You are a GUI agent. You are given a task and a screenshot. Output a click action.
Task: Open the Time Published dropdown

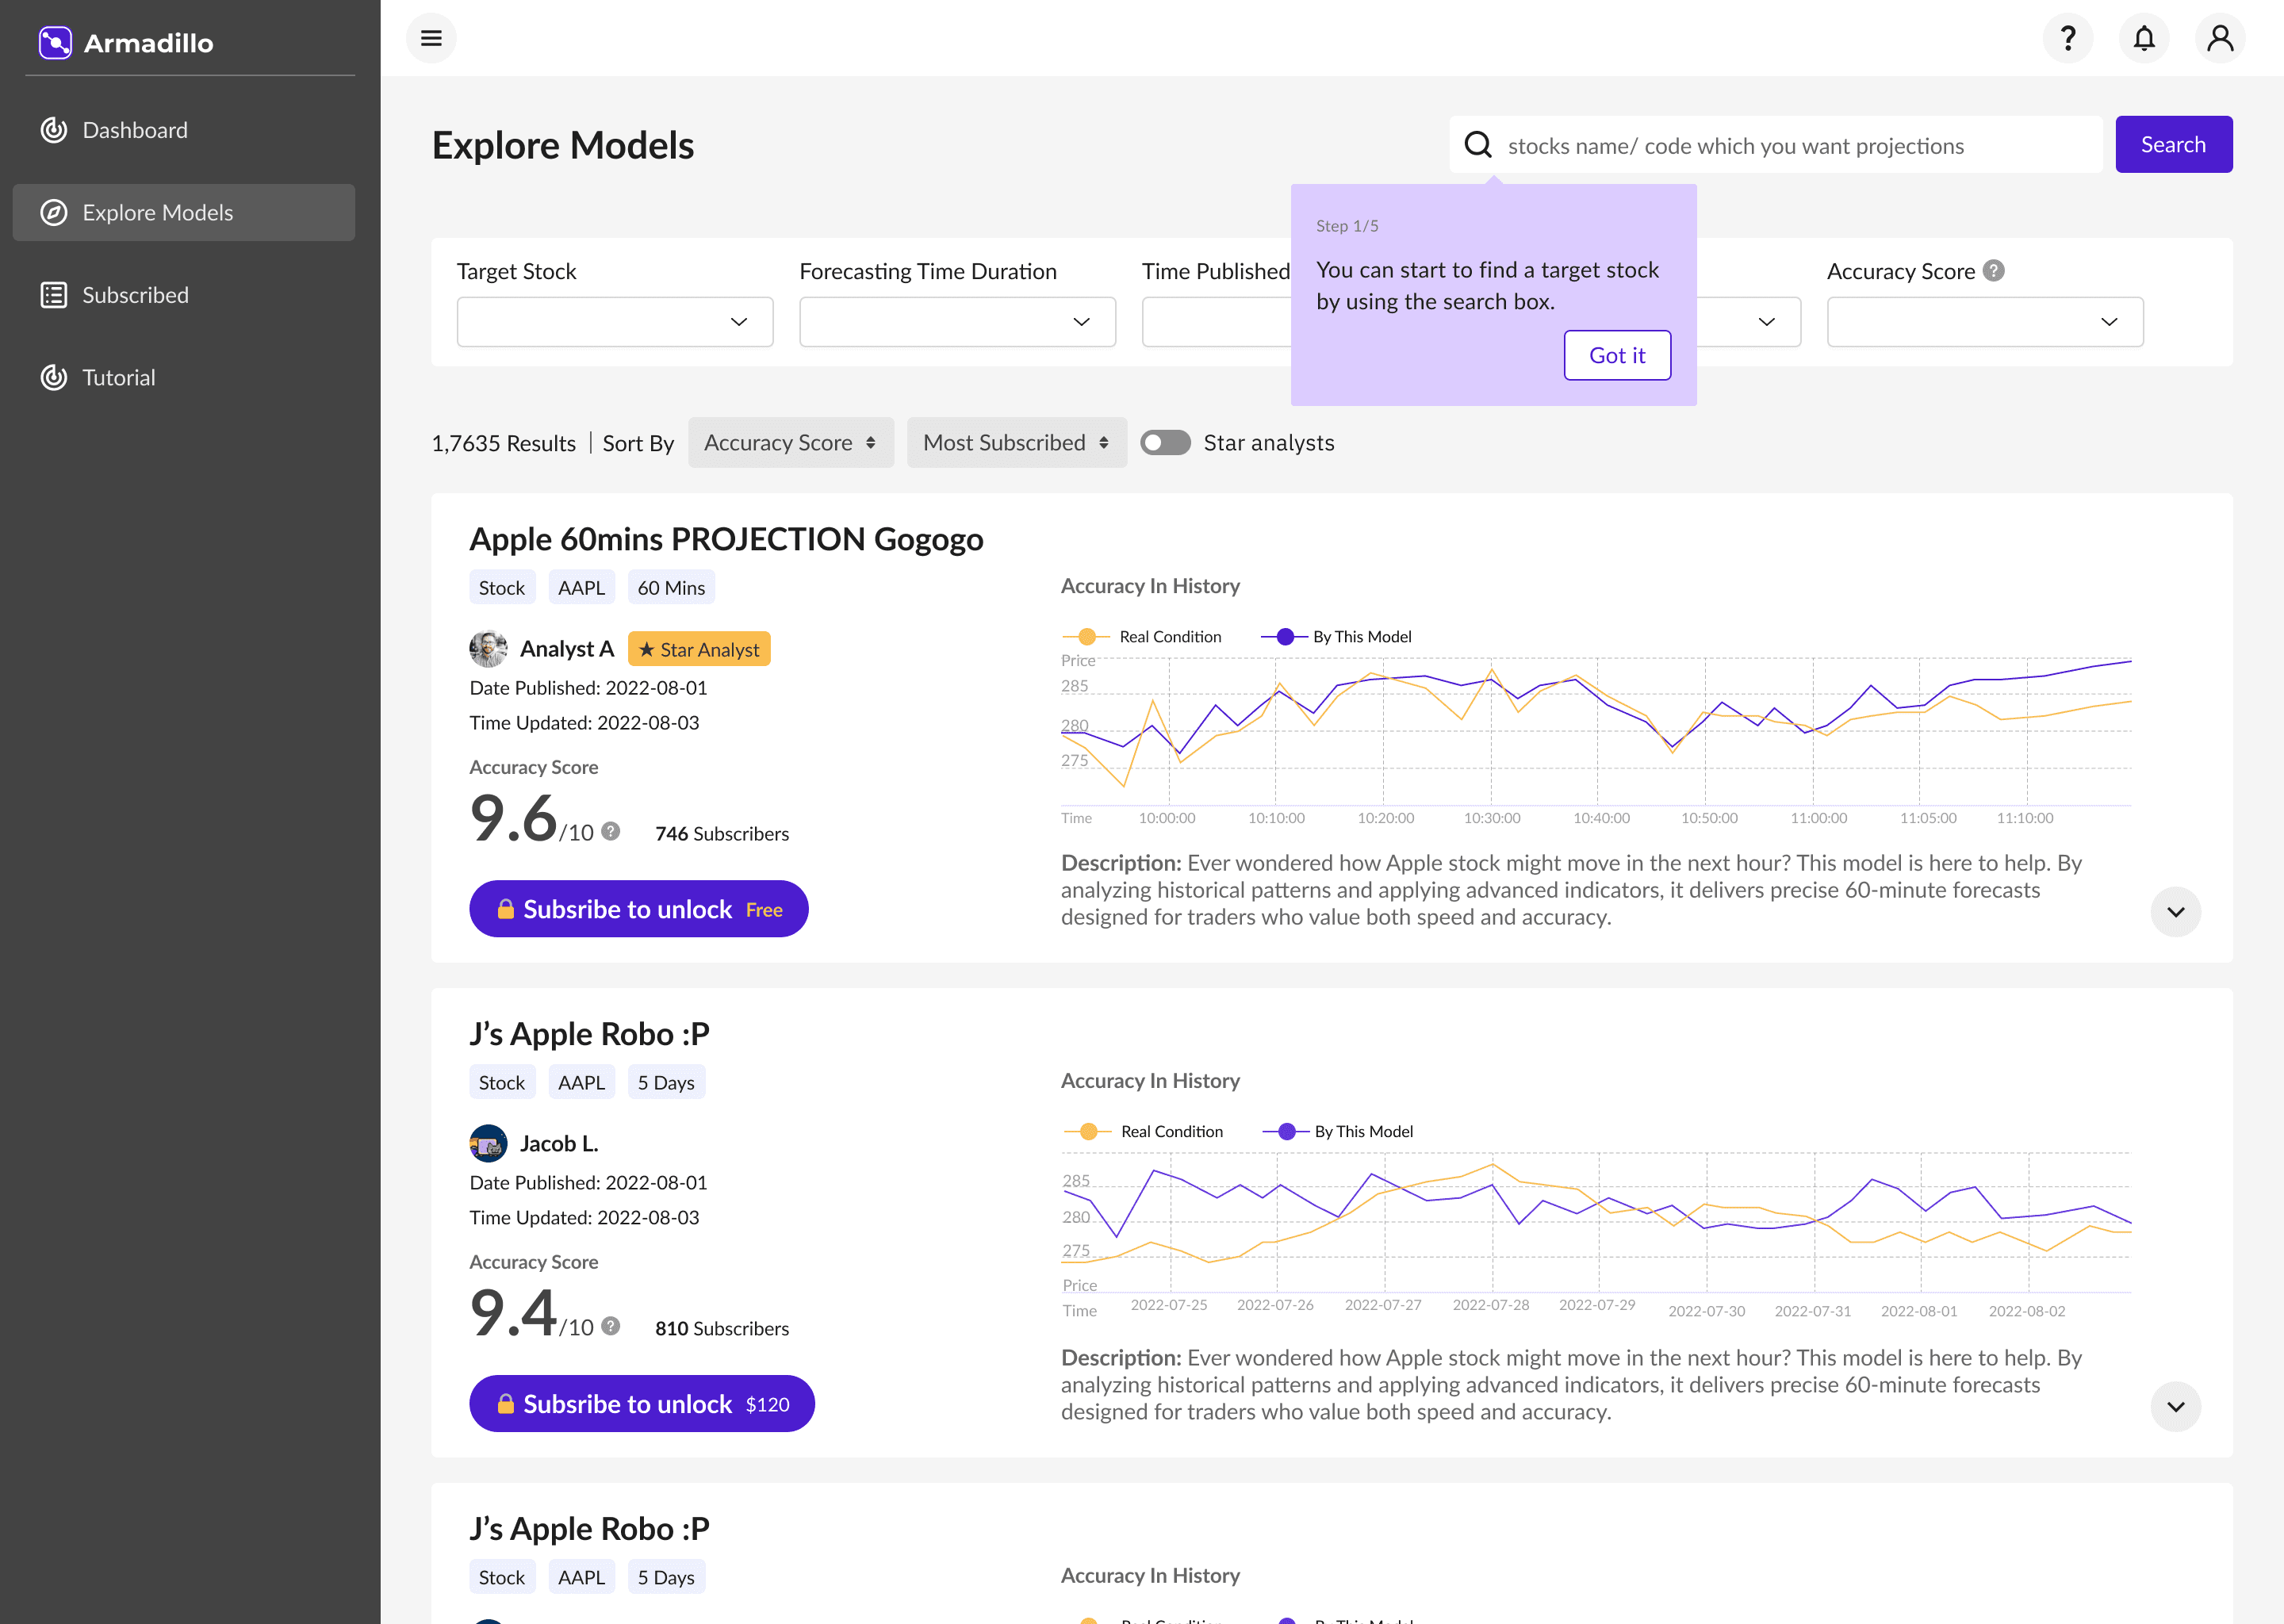click(x=1216, y=322)
